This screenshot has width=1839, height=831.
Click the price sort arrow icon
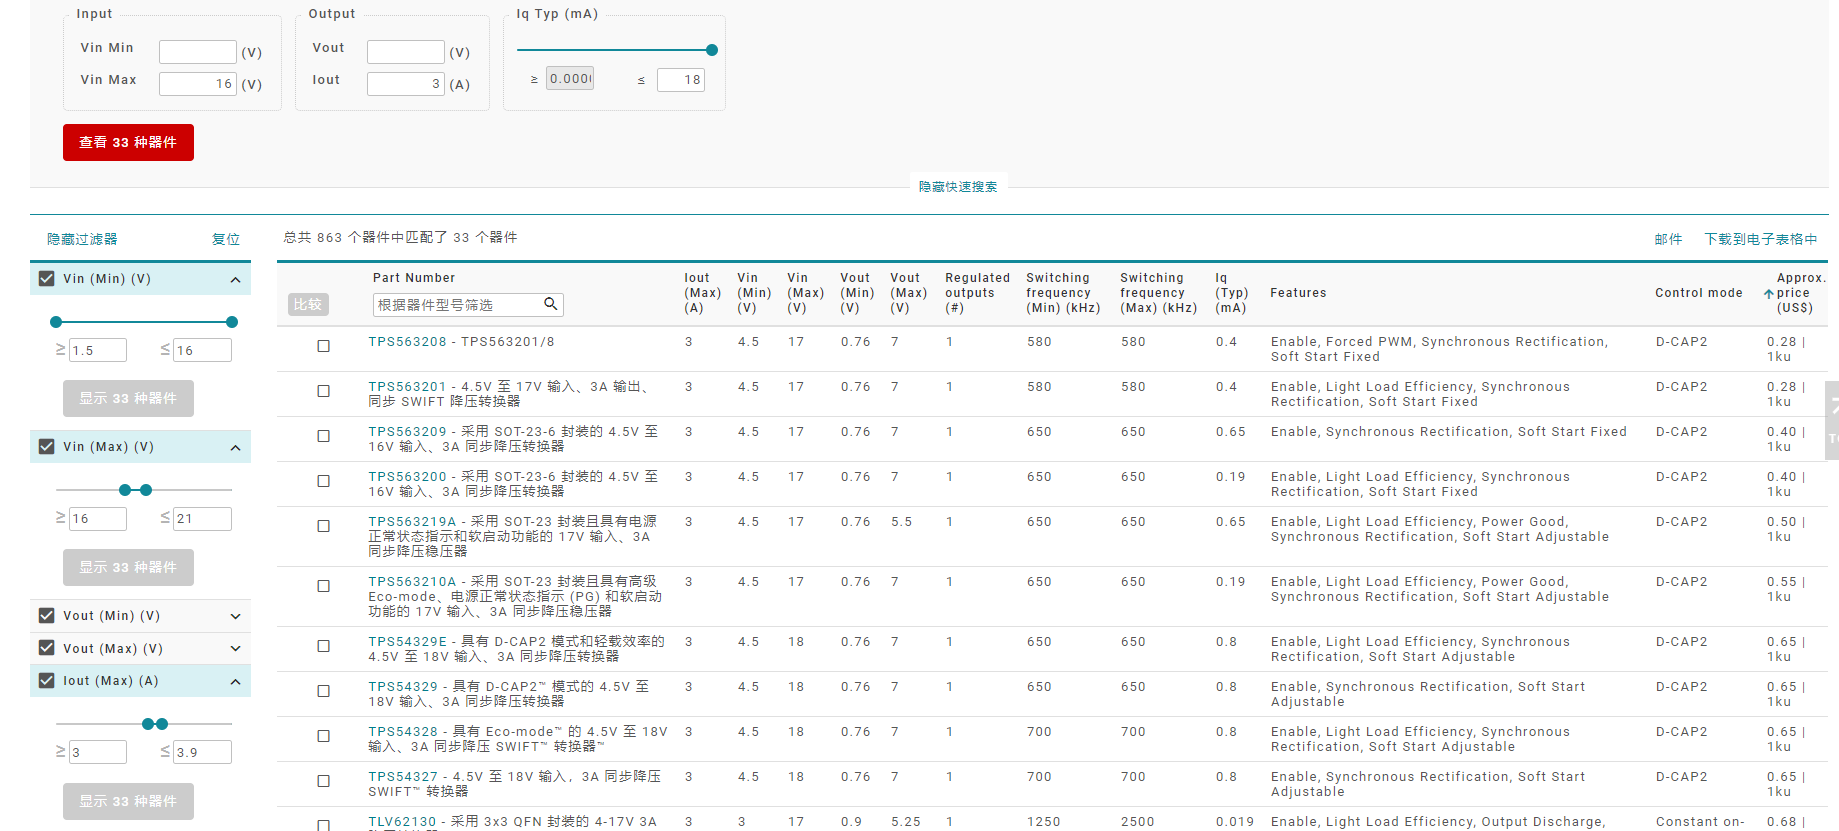pyautogui.click(x=1769, y=294)
